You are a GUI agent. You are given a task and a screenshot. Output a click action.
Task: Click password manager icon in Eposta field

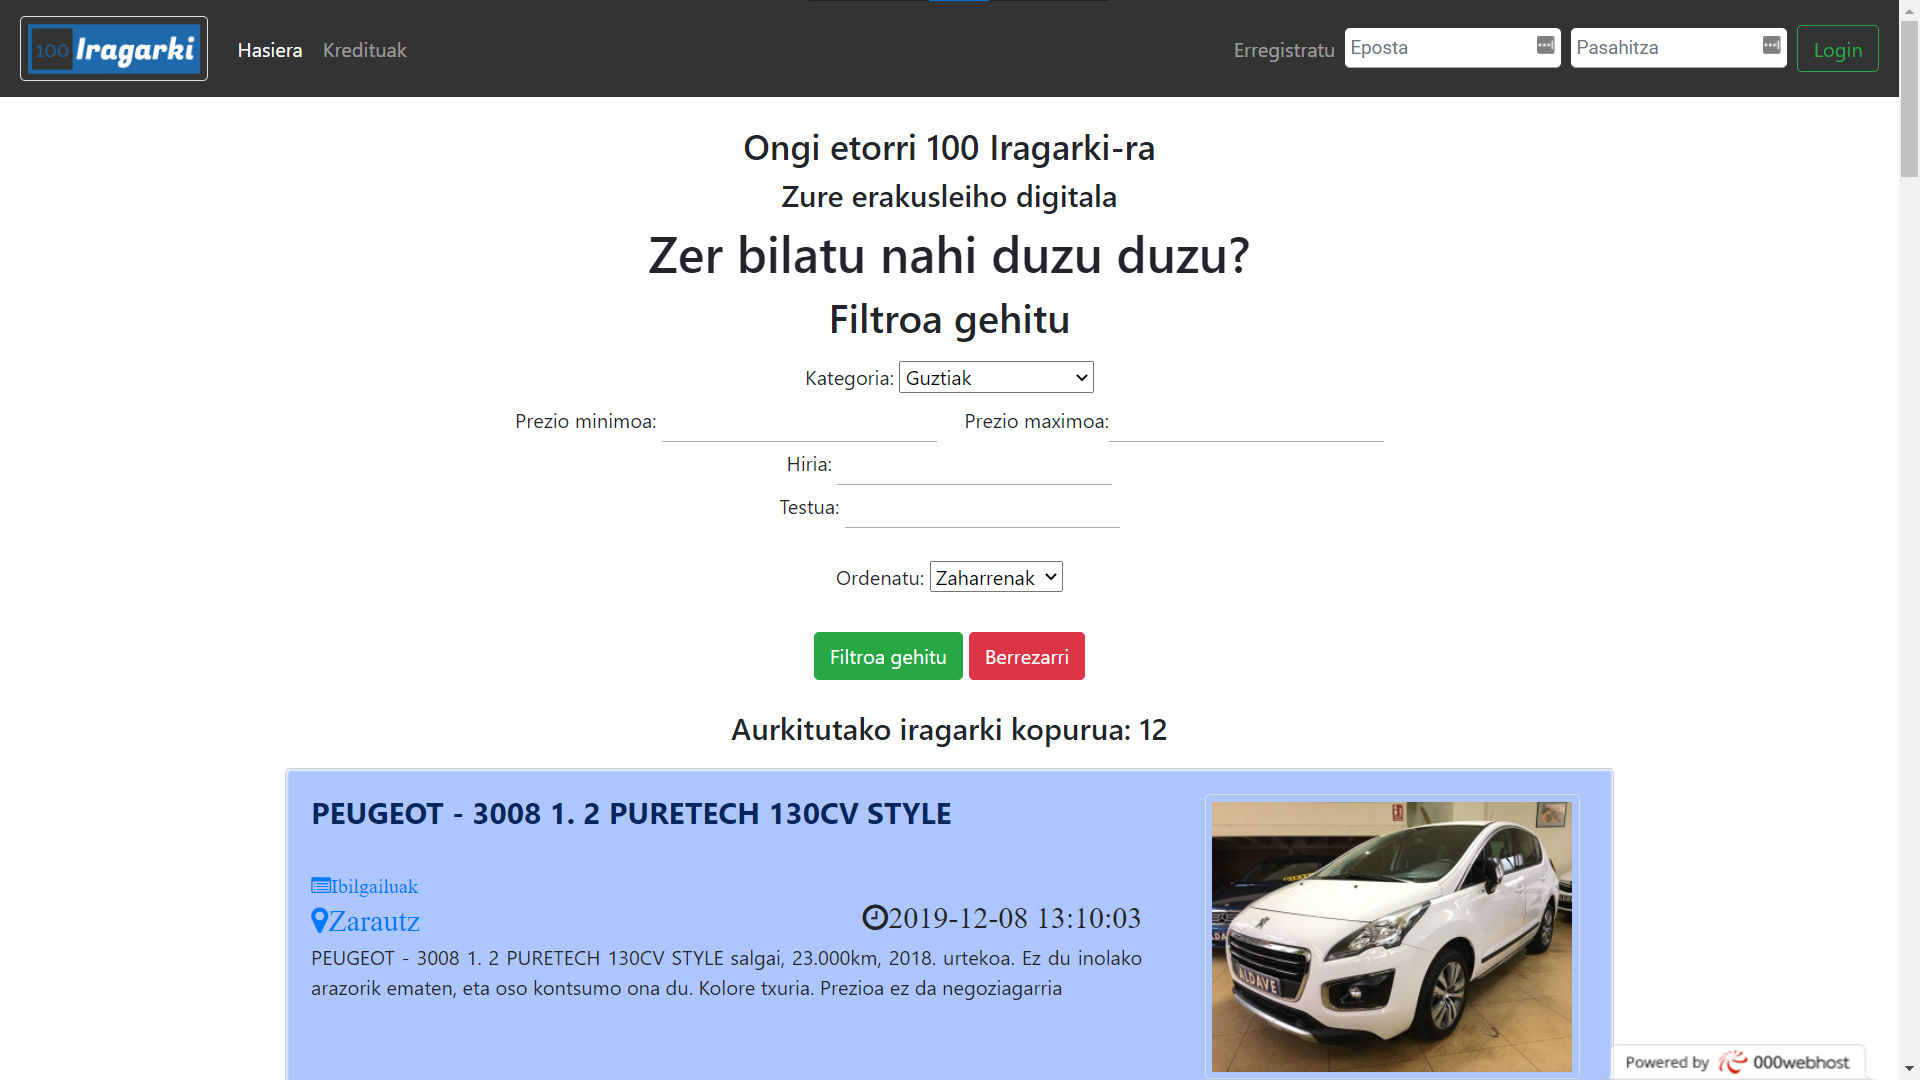1545,46
